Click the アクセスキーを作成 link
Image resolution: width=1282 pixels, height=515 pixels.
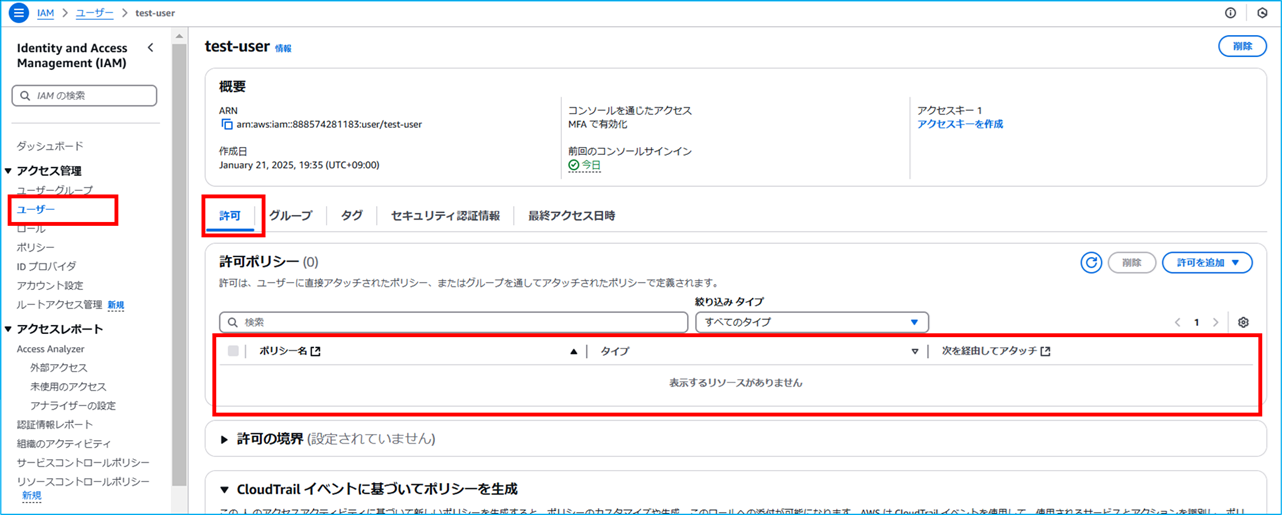pyautogui.click(x=960, y=125)
